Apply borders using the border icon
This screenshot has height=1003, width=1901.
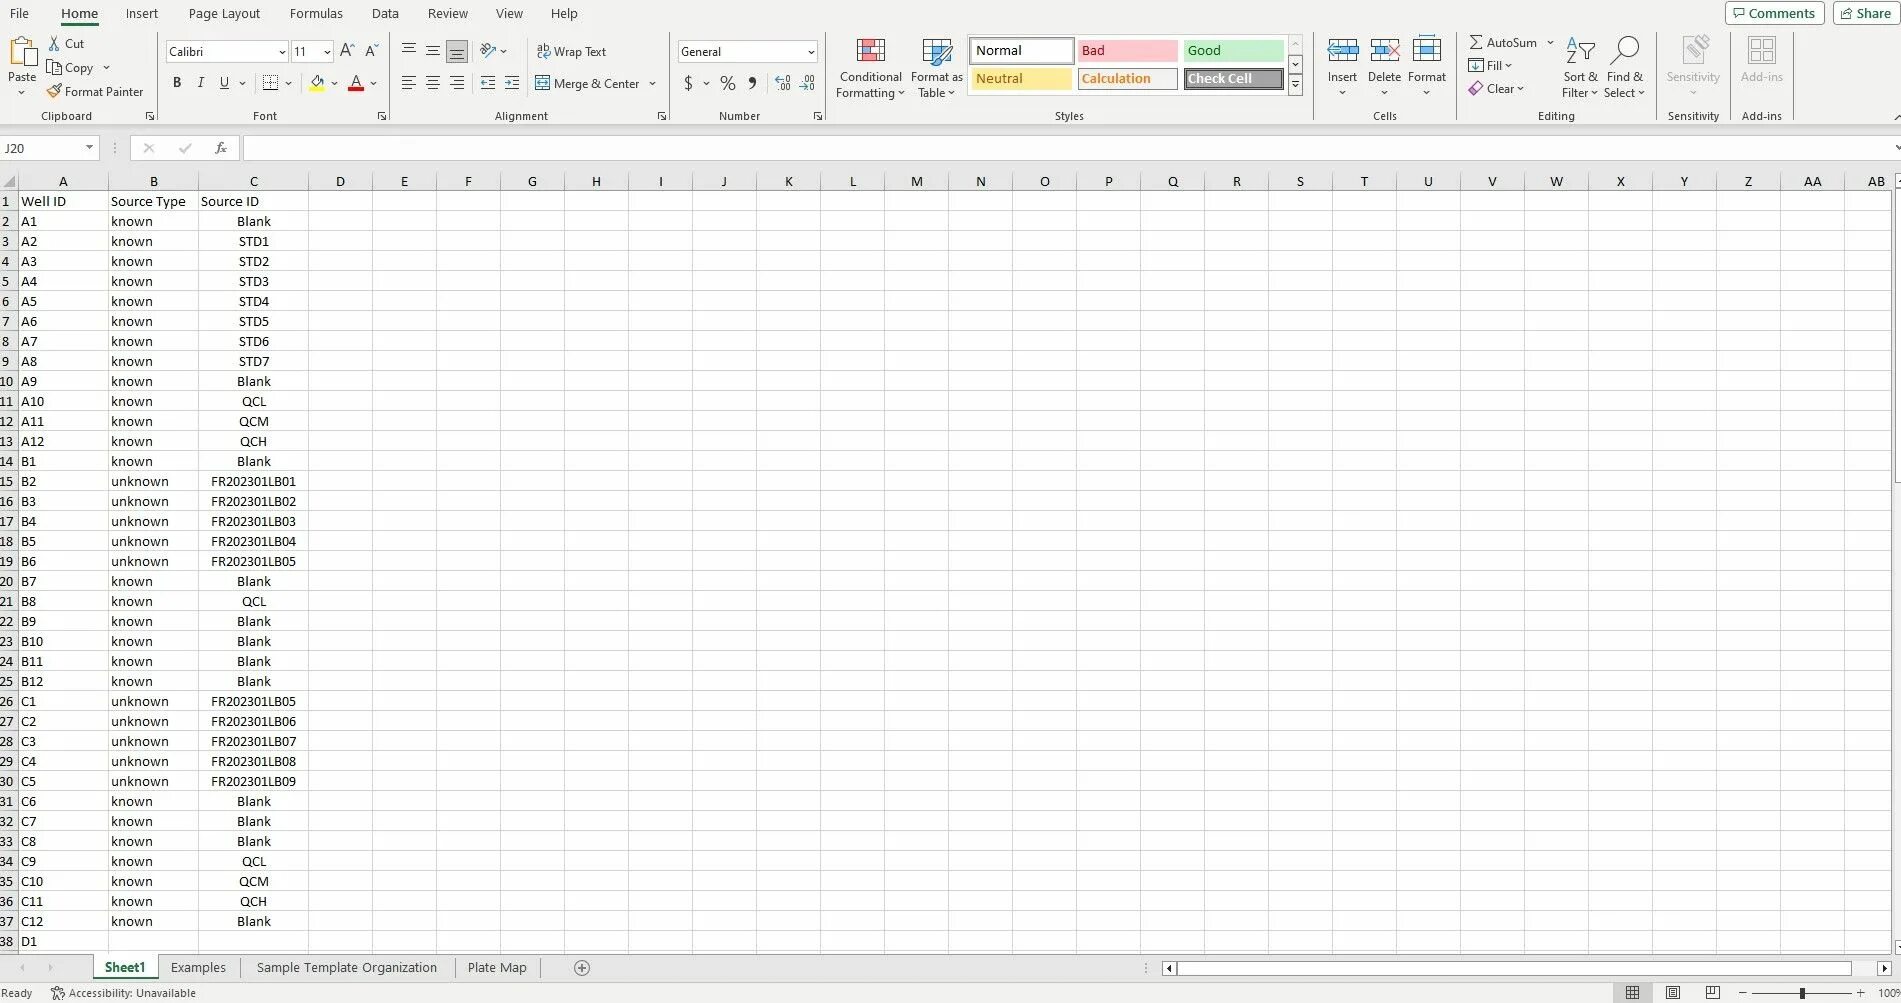click(270, 83)
